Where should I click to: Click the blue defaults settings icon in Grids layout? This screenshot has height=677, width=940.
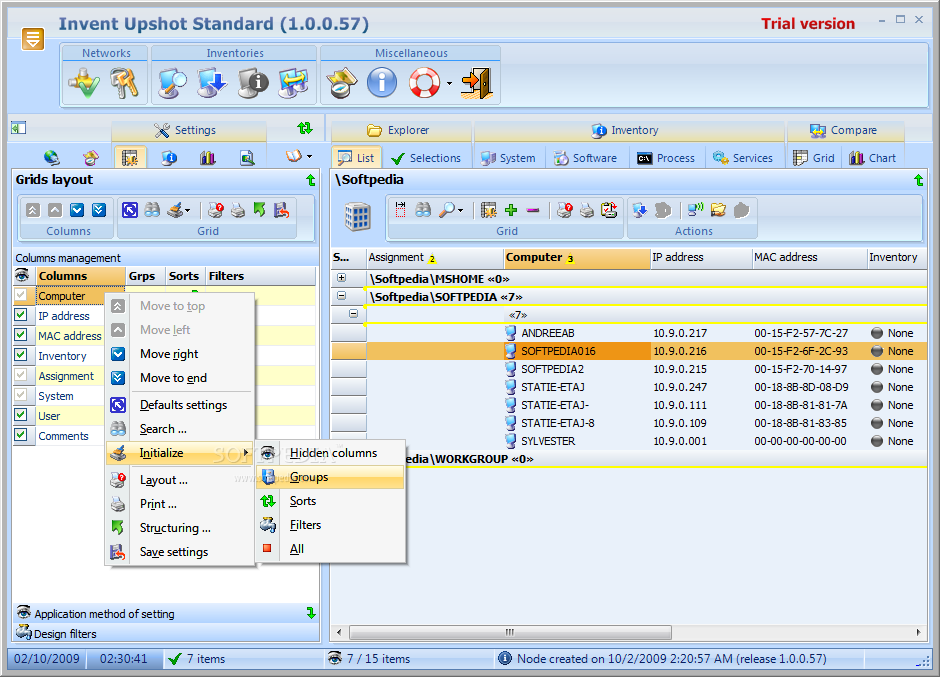click(130, 210)
